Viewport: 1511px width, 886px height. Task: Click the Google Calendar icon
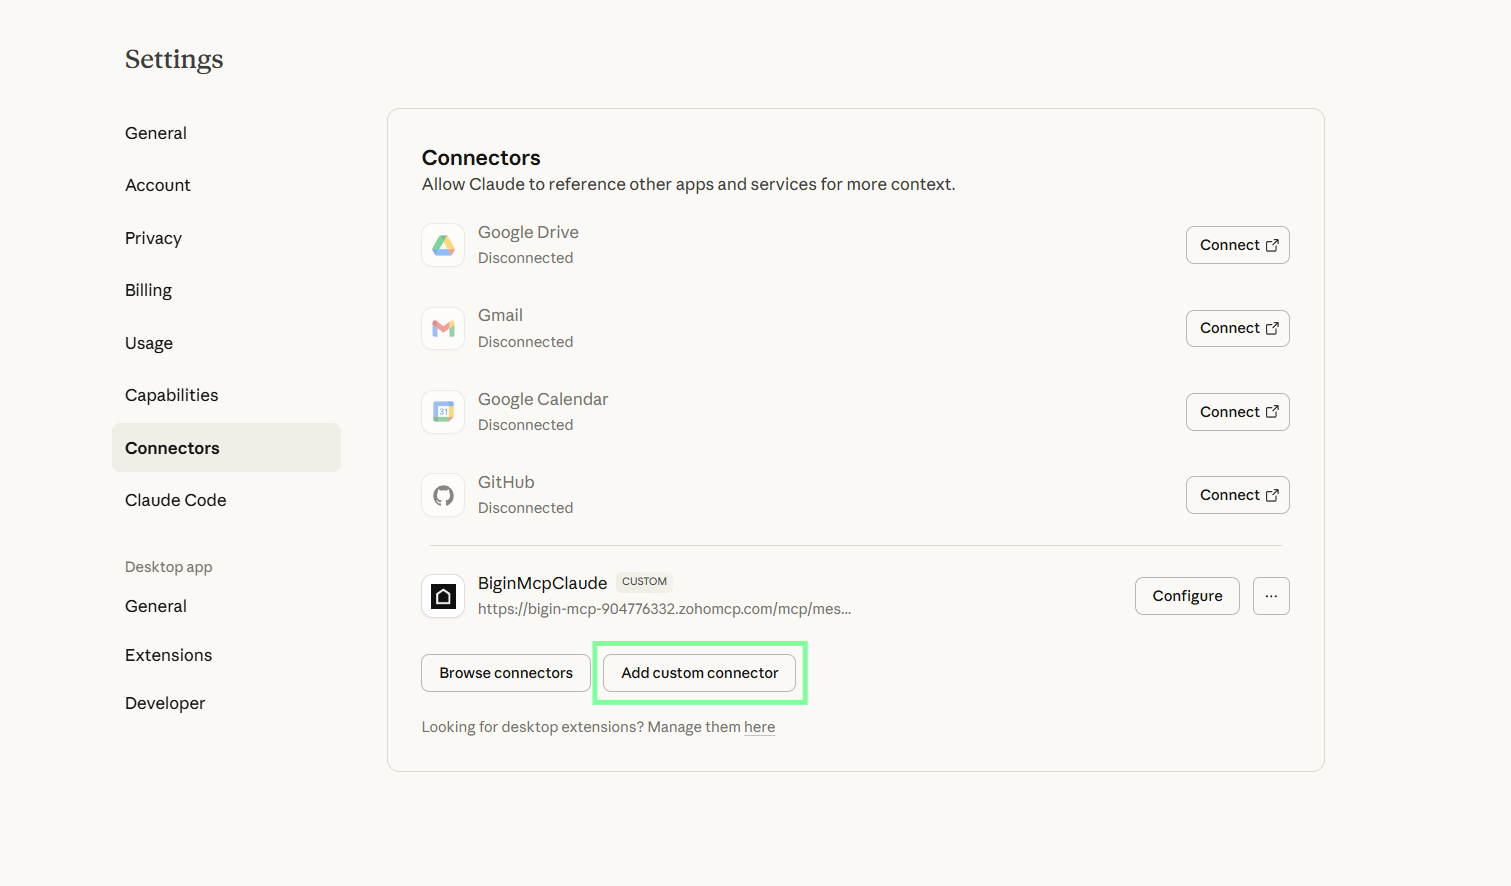tap(443, 412)
